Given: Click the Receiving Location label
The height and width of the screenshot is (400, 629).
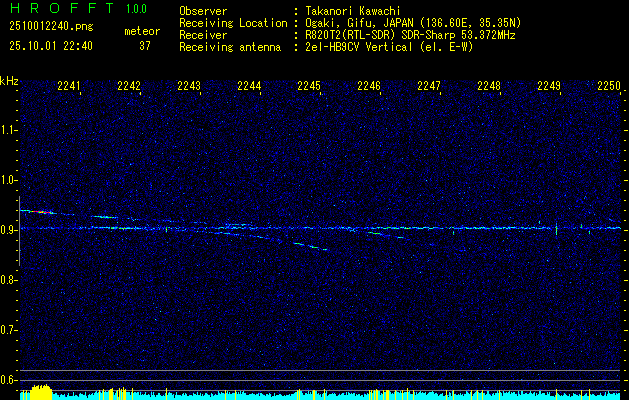Looking at the screenshot, I should pos(233,23).
